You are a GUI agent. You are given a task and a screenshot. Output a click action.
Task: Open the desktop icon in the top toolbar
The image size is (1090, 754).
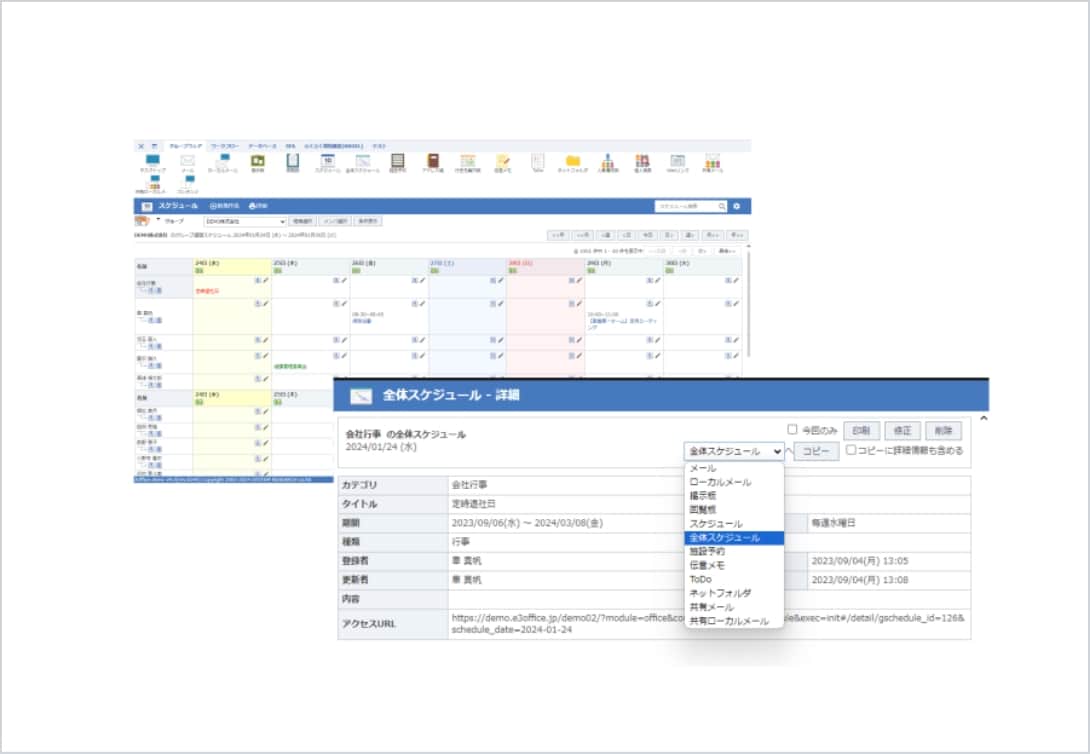tap(152, 161)
